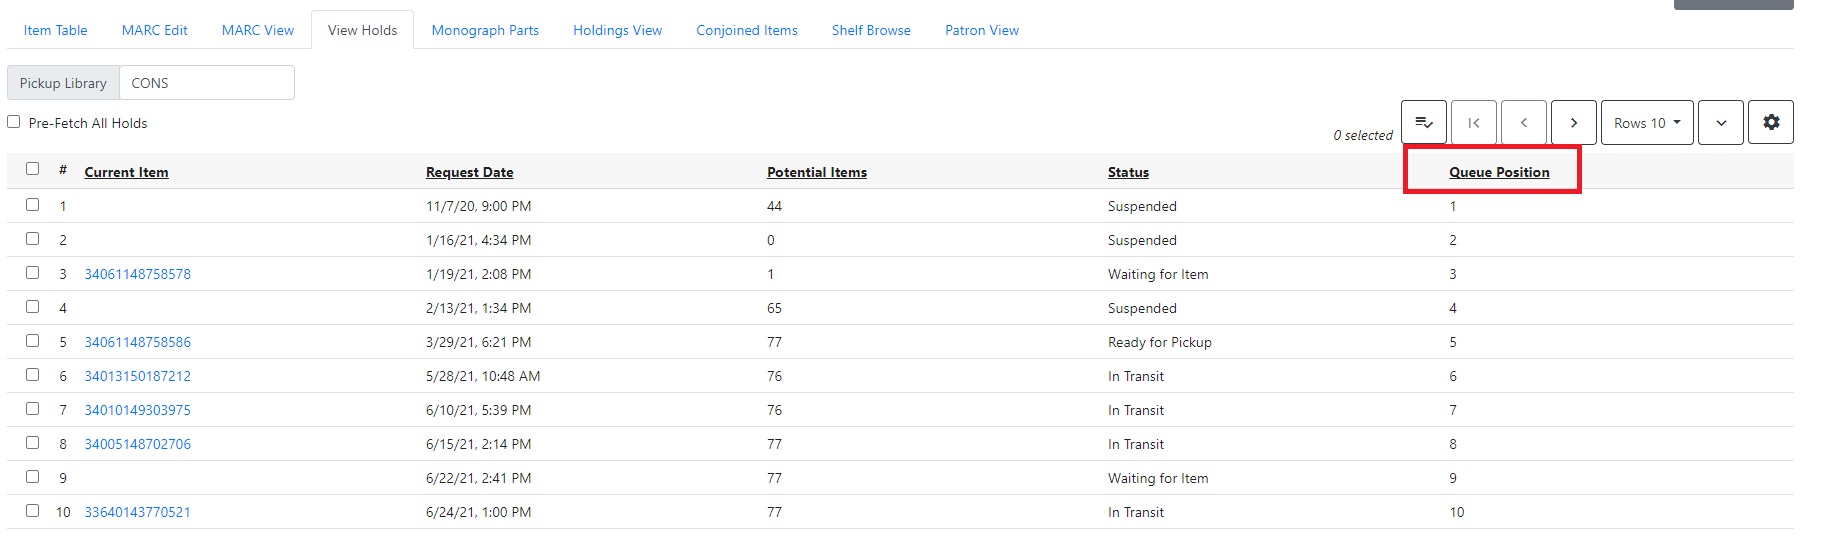The width and height of the screenshot is (1825, 544).
Task: Sort by Queue Position column header
Action: [1498, 172]
